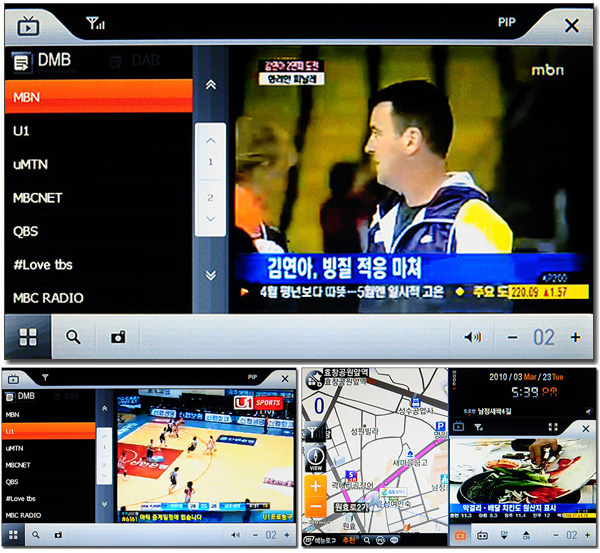The height and width of the screenshot is (553, 600).
Task: Toggle PIP mode on large DMB screen
Action: (507, 22)
